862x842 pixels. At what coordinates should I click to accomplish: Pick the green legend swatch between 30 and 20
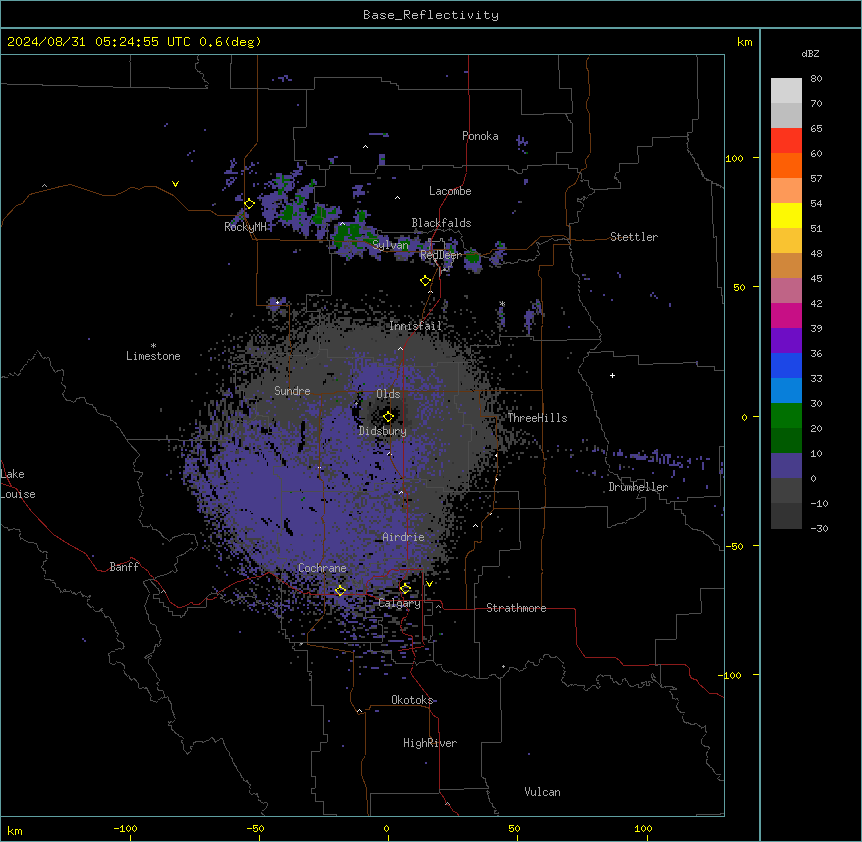tap(786, 416)
